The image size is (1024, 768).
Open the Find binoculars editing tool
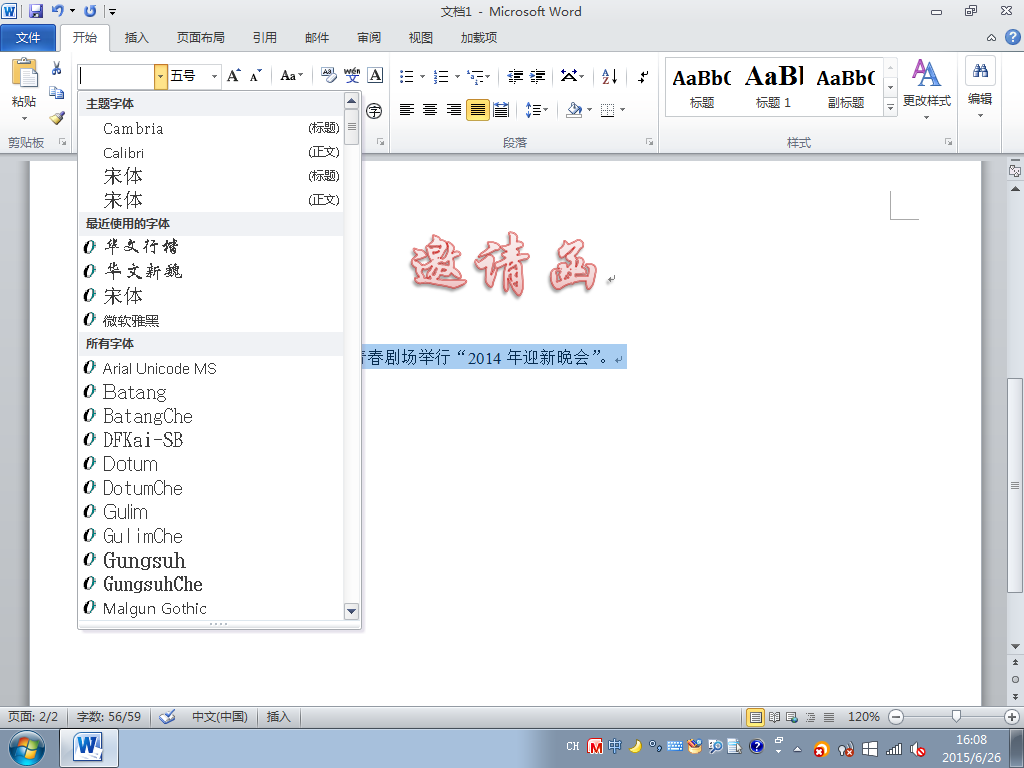(x=980, y=71)
